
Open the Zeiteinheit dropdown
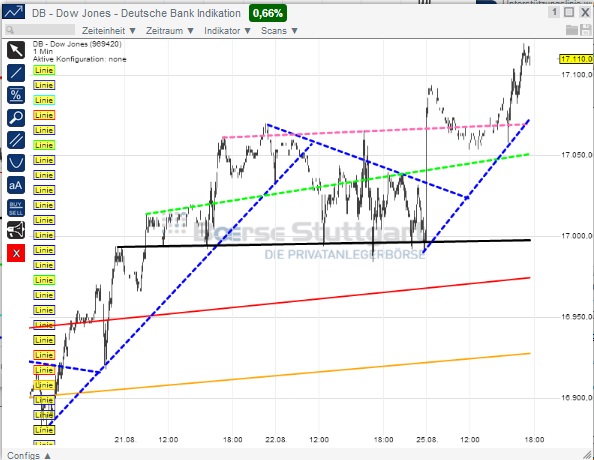(109, 31)
